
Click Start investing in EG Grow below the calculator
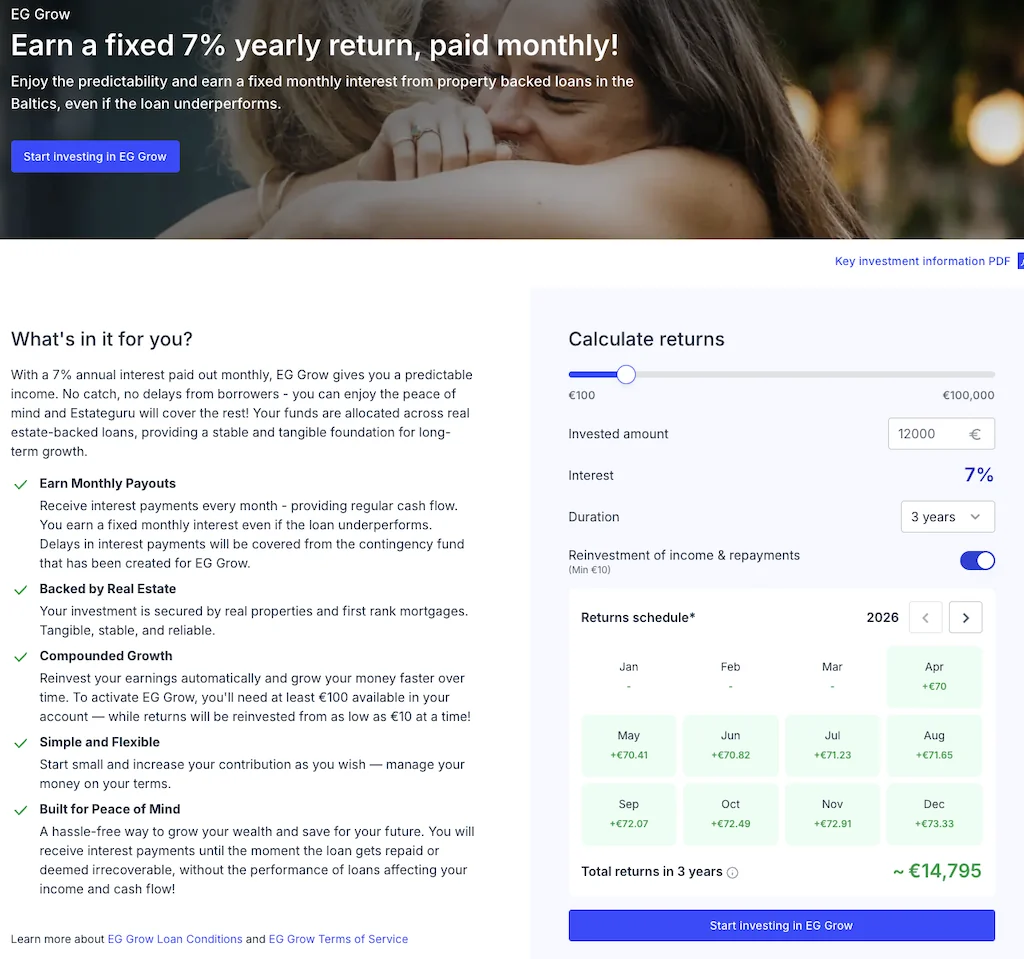781,926
